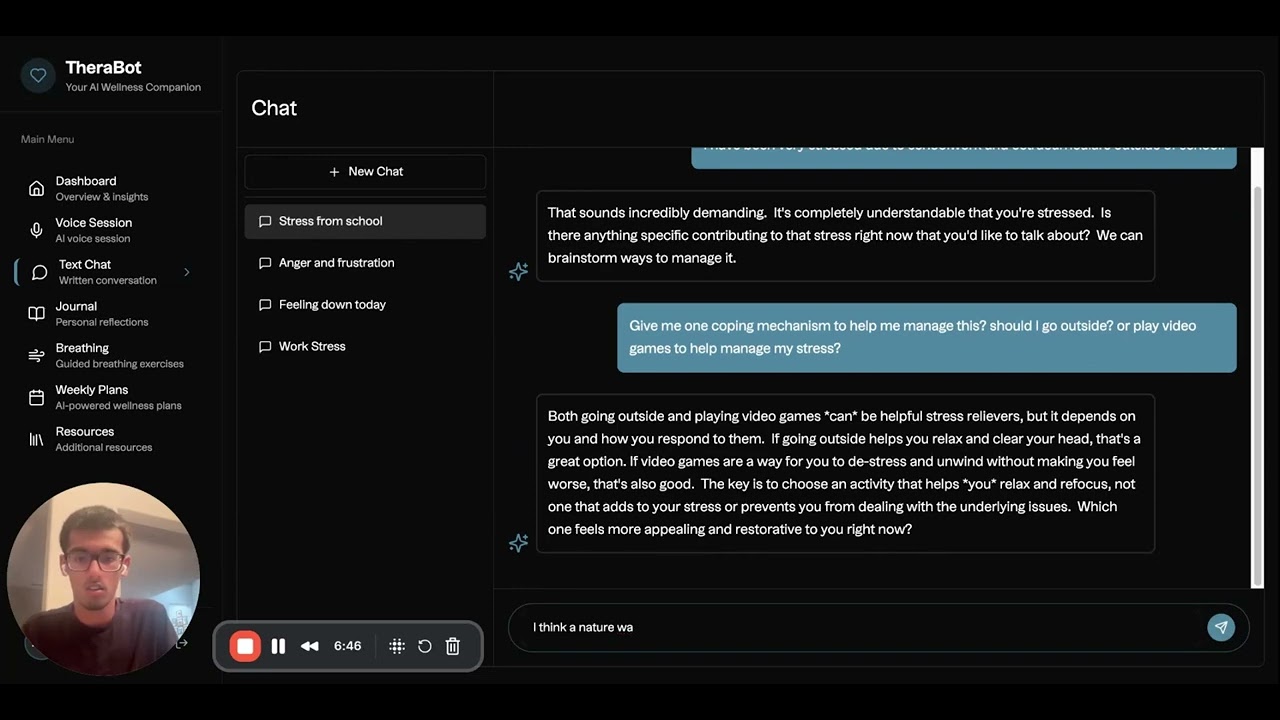Click the TheraBot heart logo
This screenshot has width=1280, height=720.
(38, 75)
